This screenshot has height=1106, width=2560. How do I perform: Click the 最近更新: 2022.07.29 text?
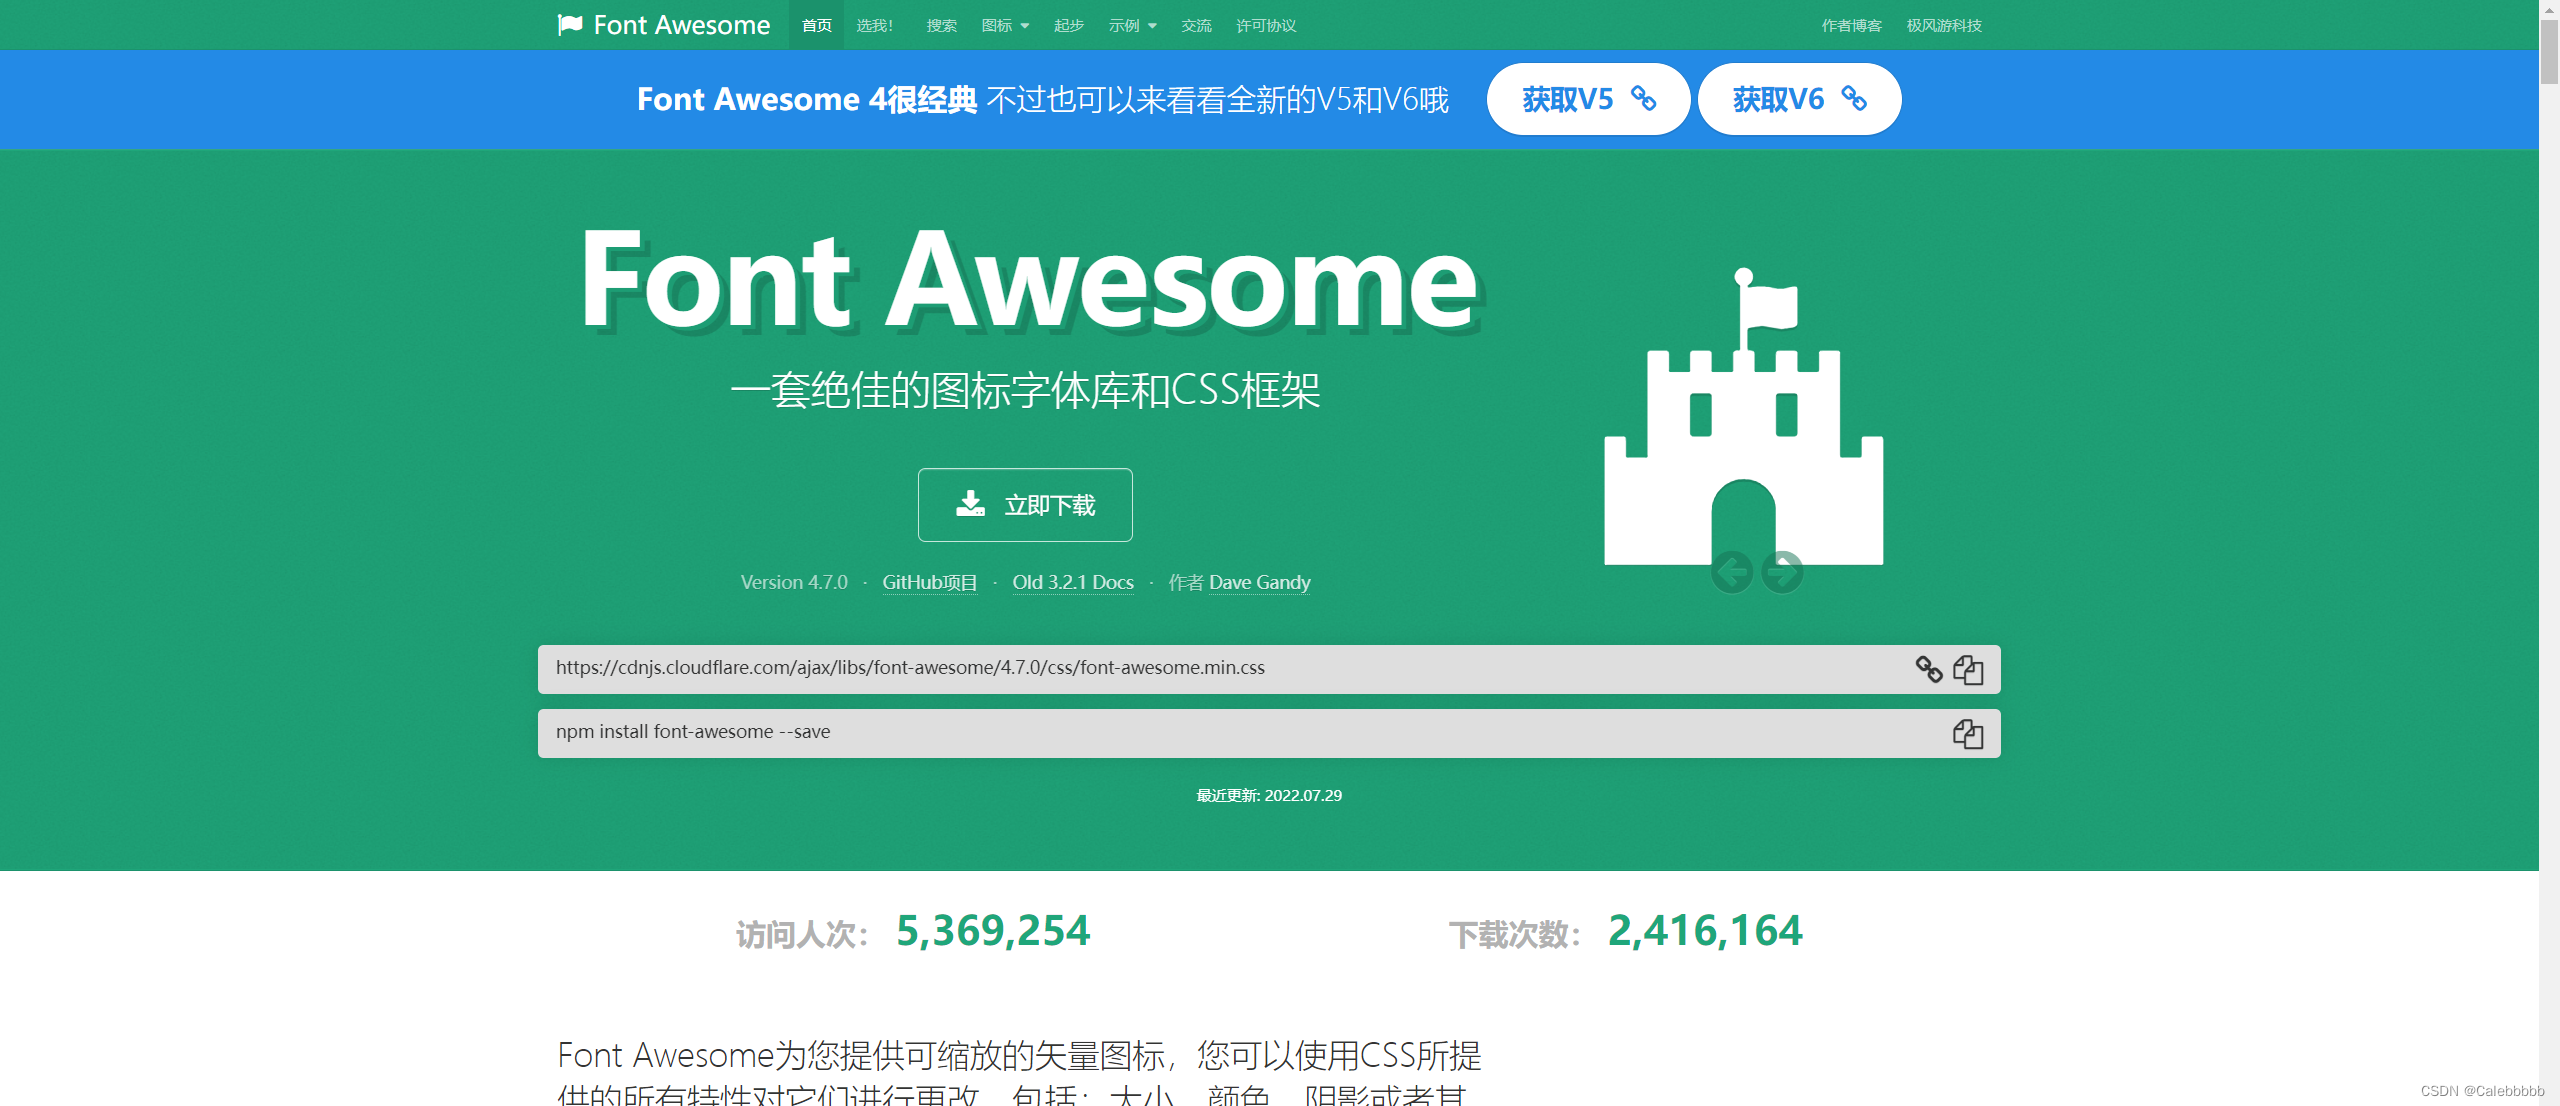[1269, 795]
